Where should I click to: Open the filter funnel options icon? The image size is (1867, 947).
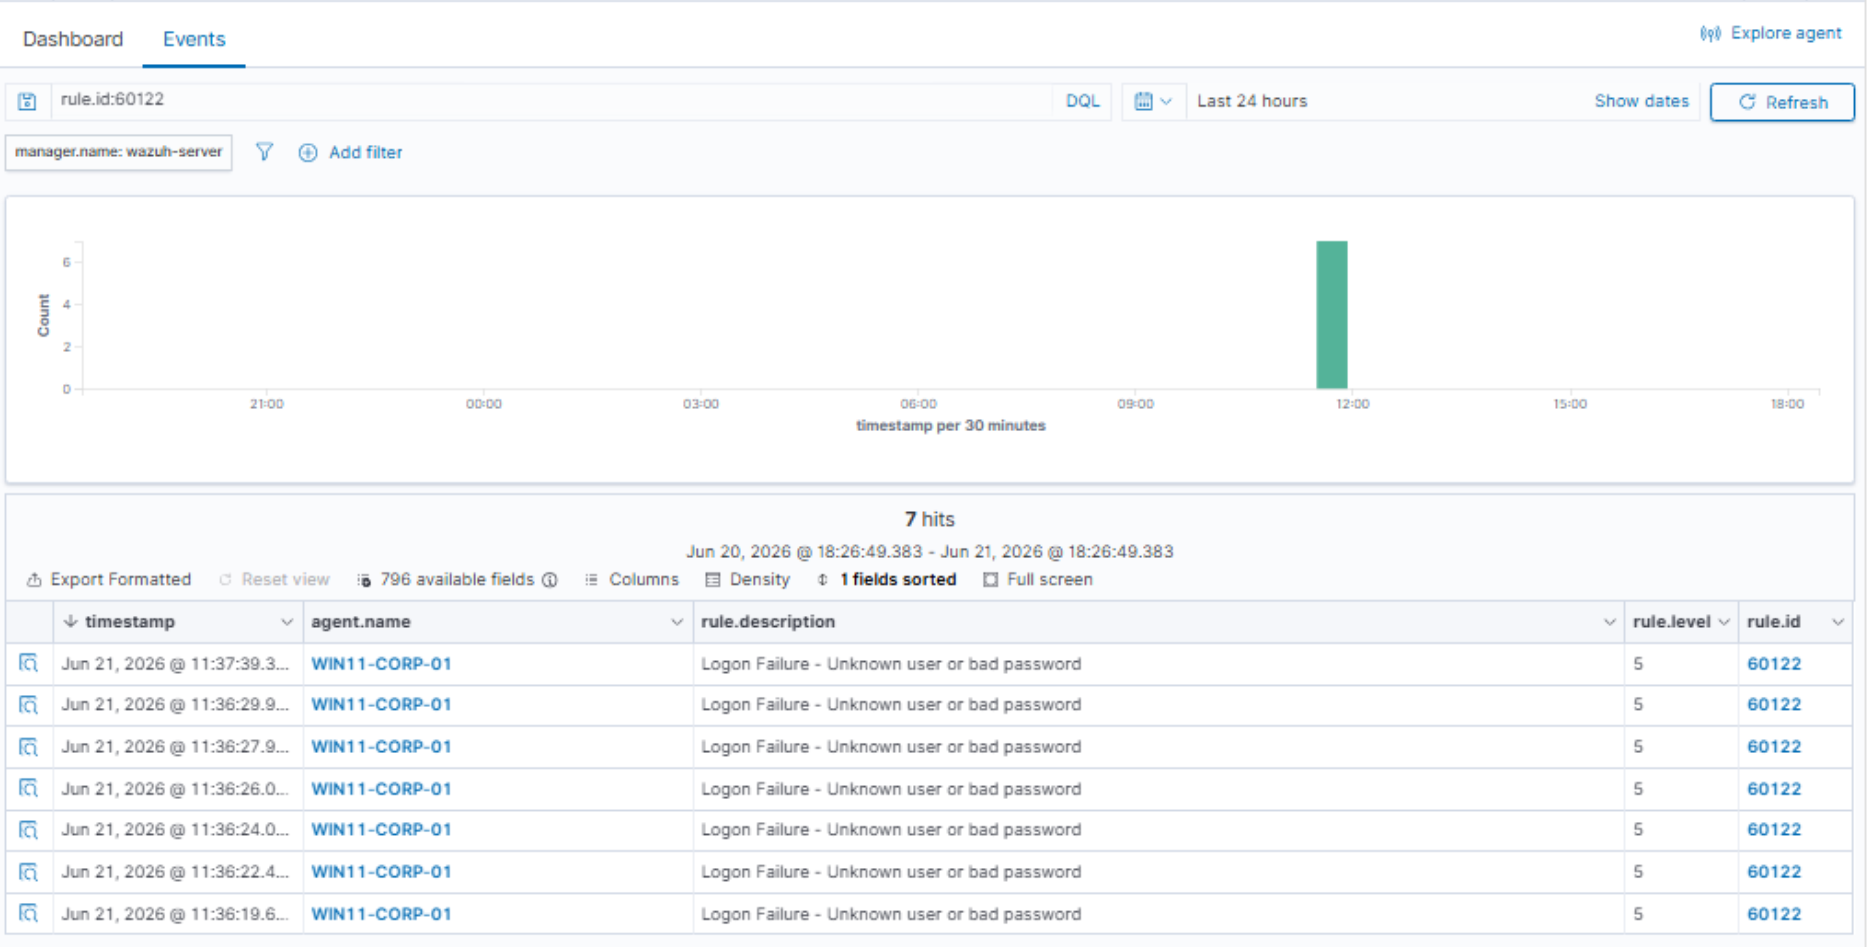tap(264, 152)
